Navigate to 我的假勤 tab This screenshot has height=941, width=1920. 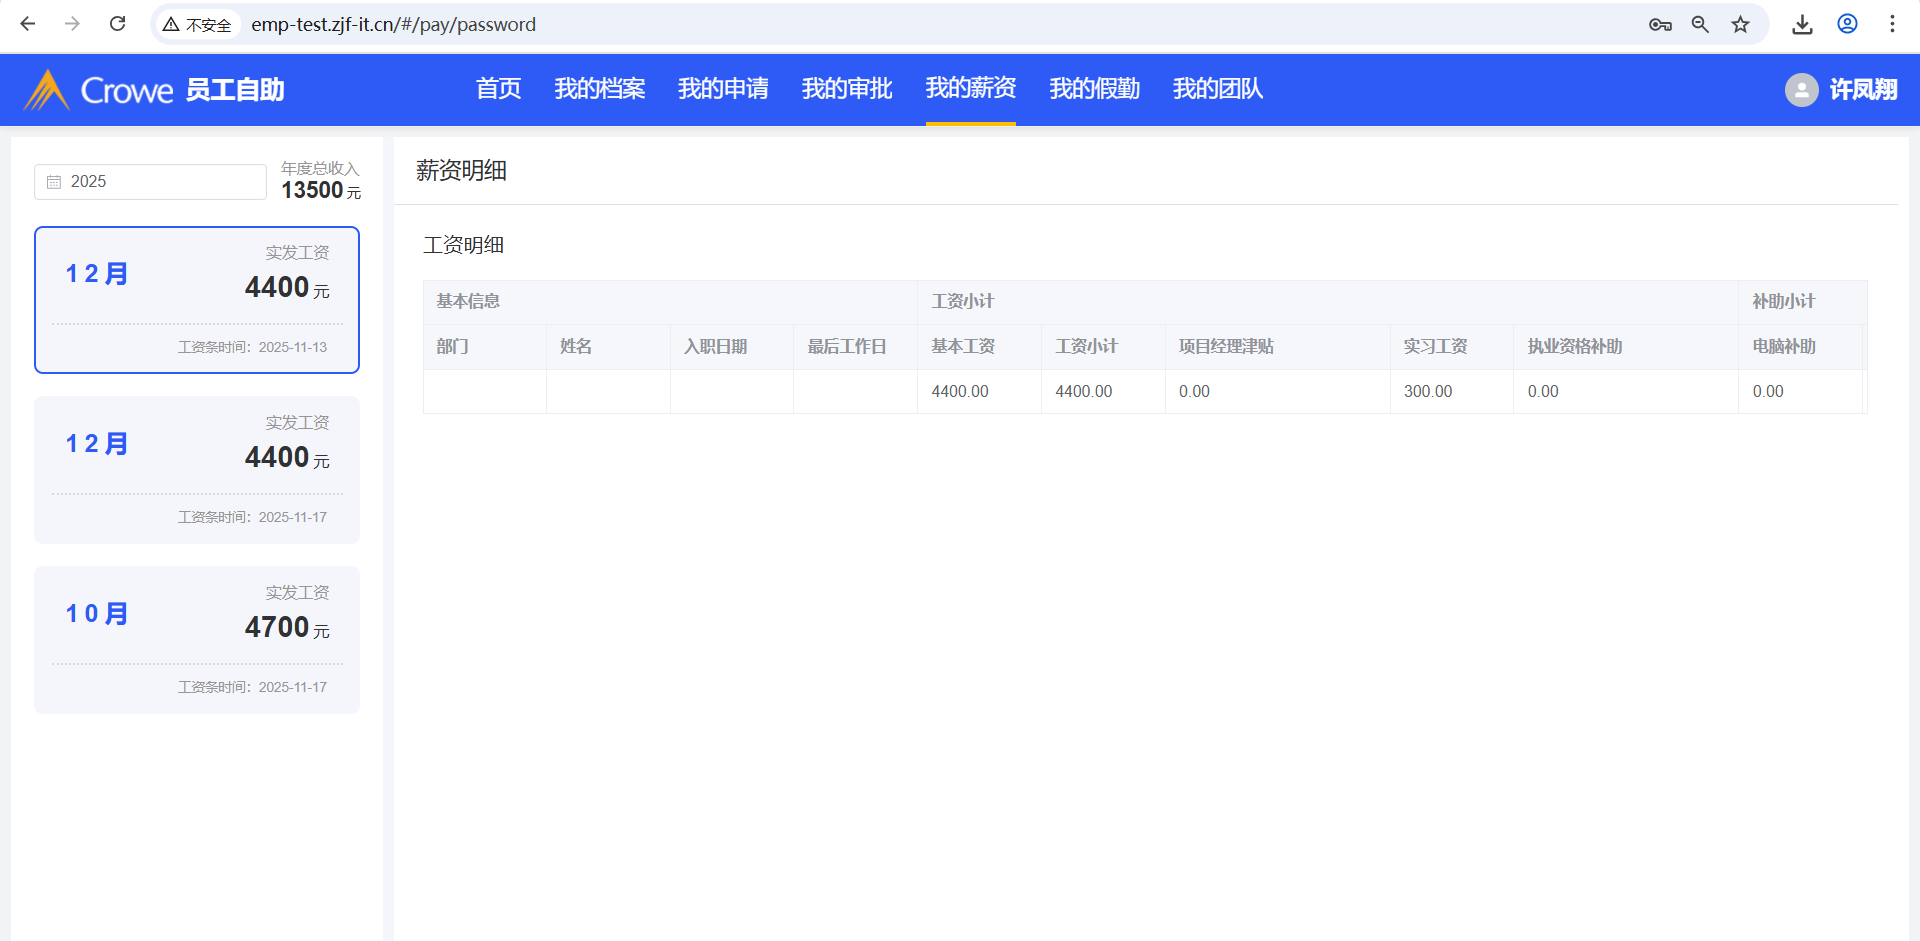[x=1094, y=89]
